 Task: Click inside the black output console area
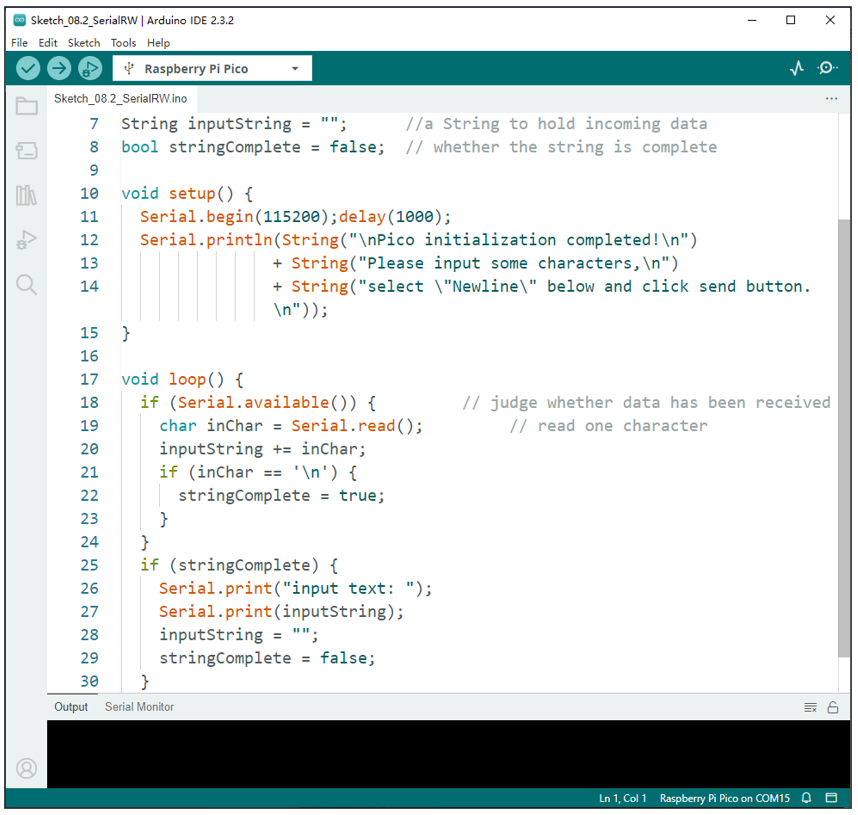(448, 754)
